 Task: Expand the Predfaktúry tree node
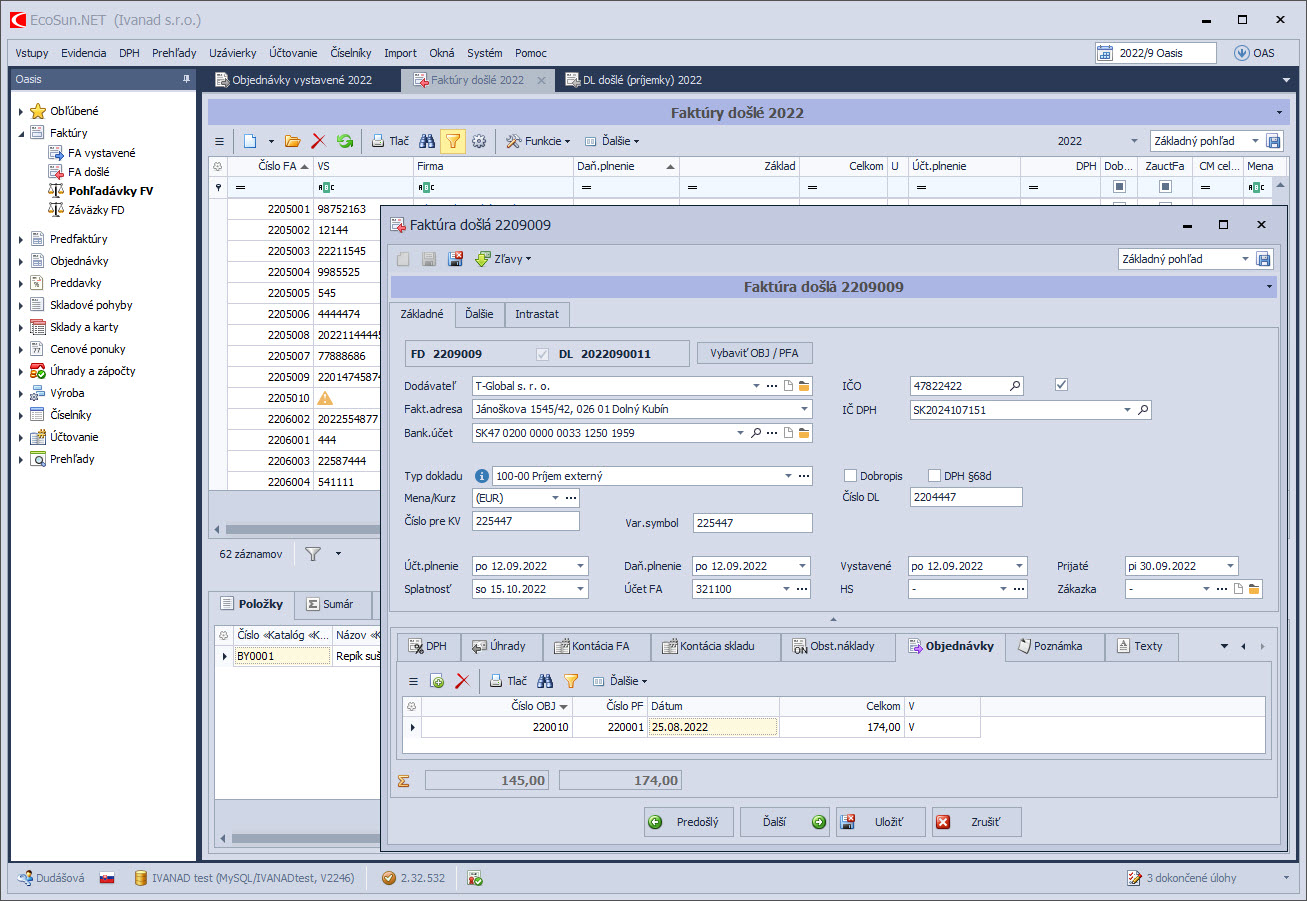click(21, 239)
